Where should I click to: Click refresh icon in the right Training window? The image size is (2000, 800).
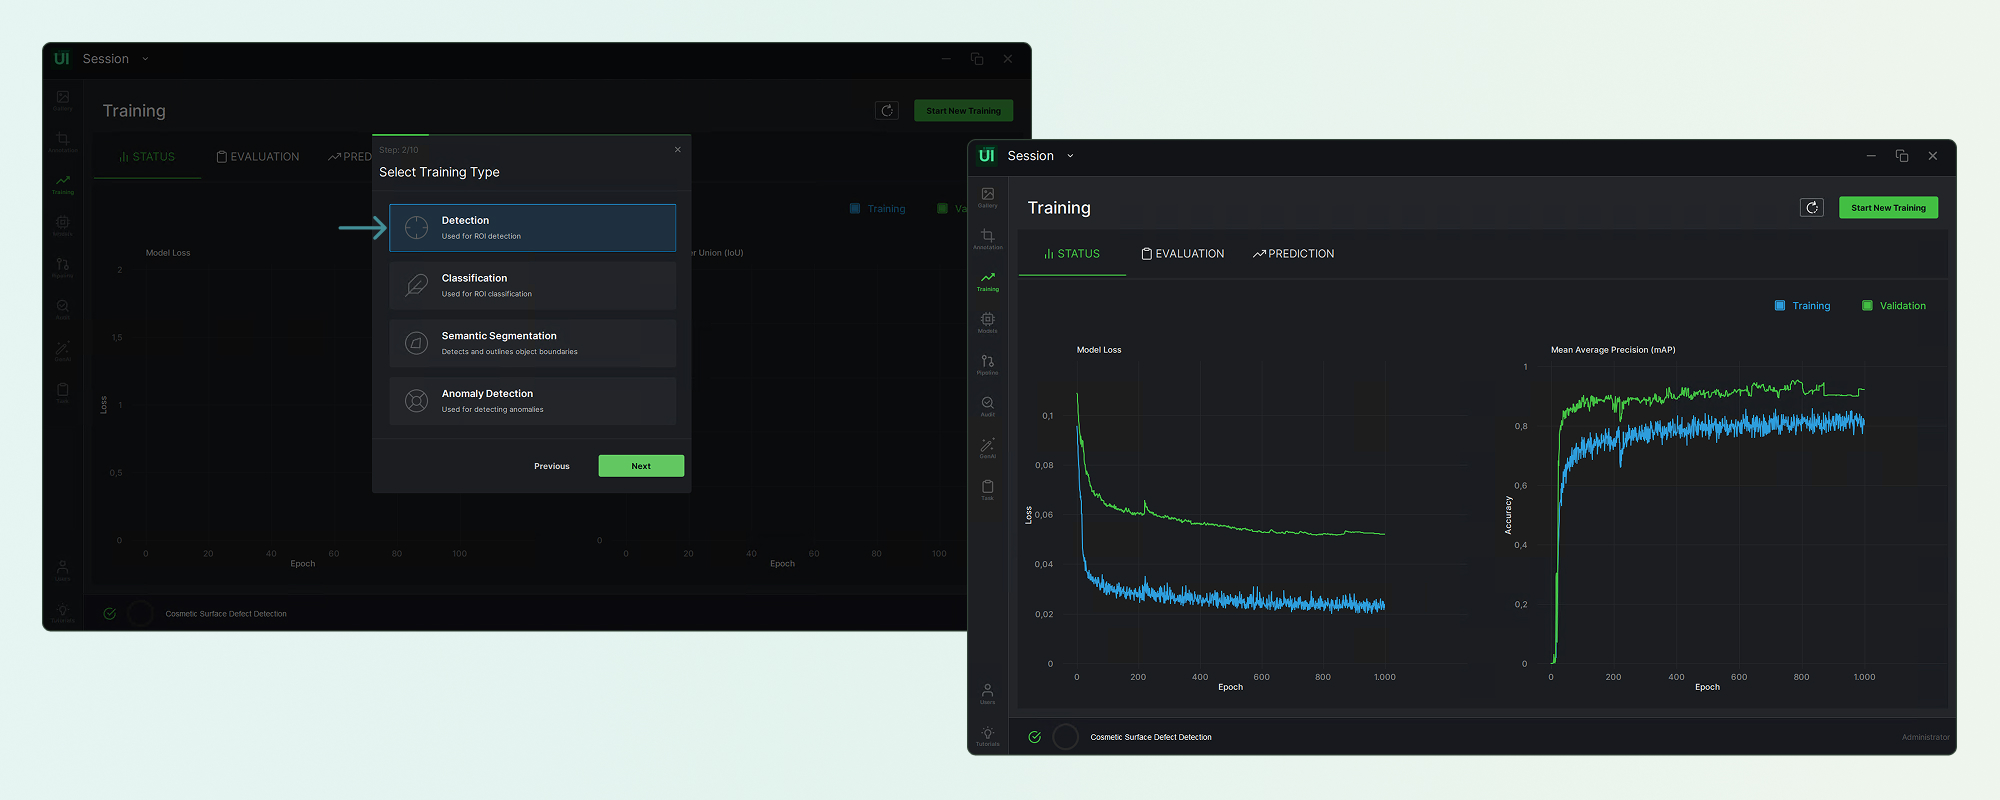[x=1811, y=207]
